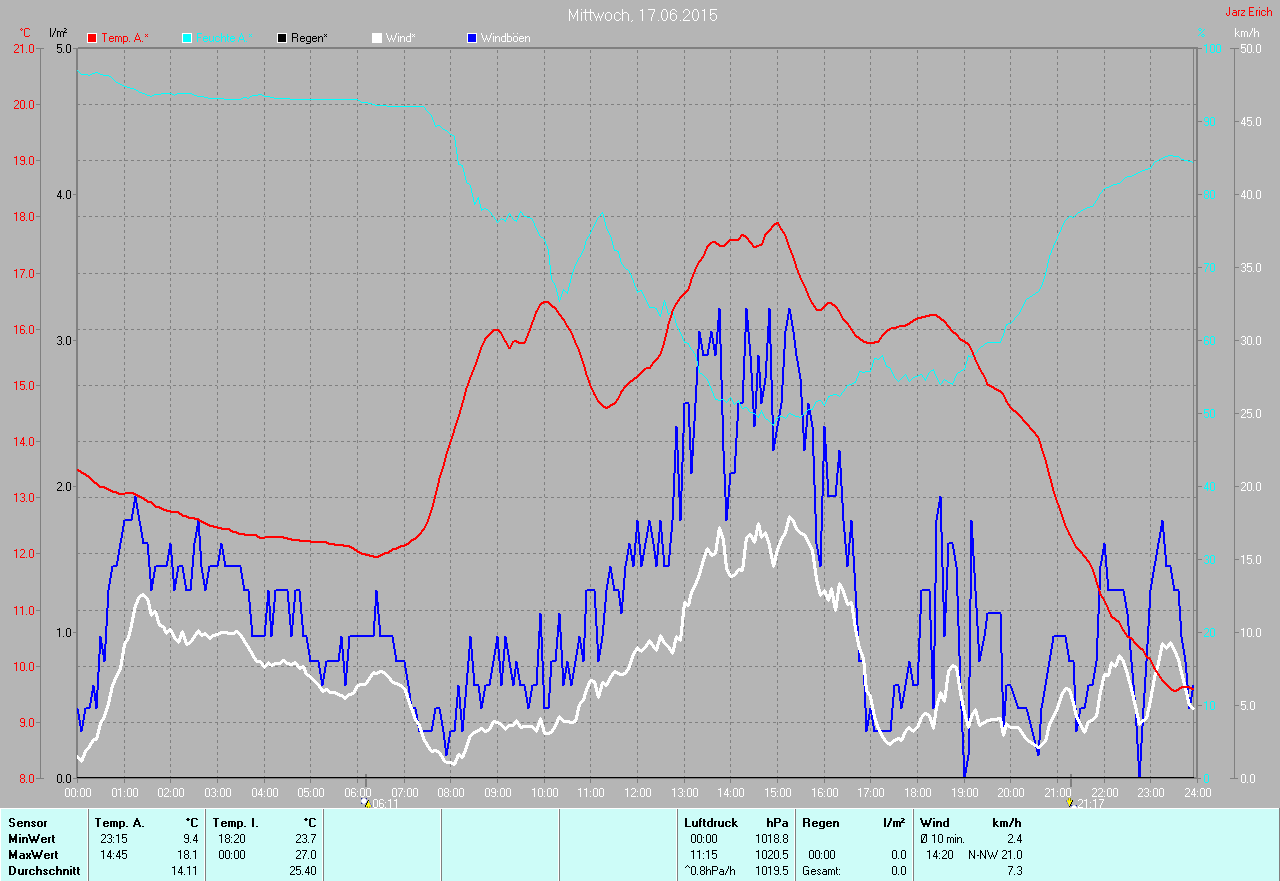Click the "12:00" time axis label
The height and width of the screenshot is (881, 1280).
(638, 792)
